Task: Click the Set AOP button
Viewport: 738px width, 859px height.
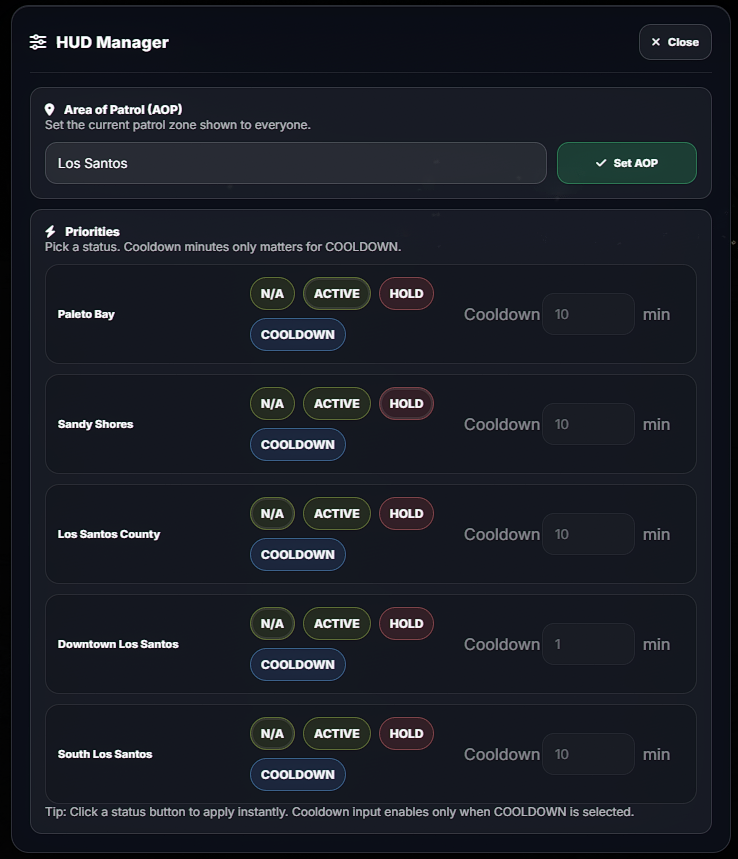Action: coord(627,163)
